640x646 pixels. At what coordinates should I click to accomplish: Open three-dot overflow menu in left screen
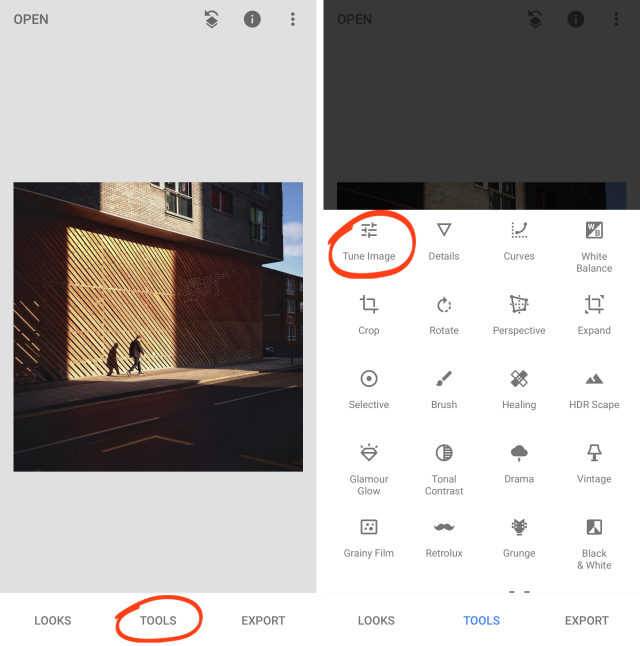click(x=293, y=19)
